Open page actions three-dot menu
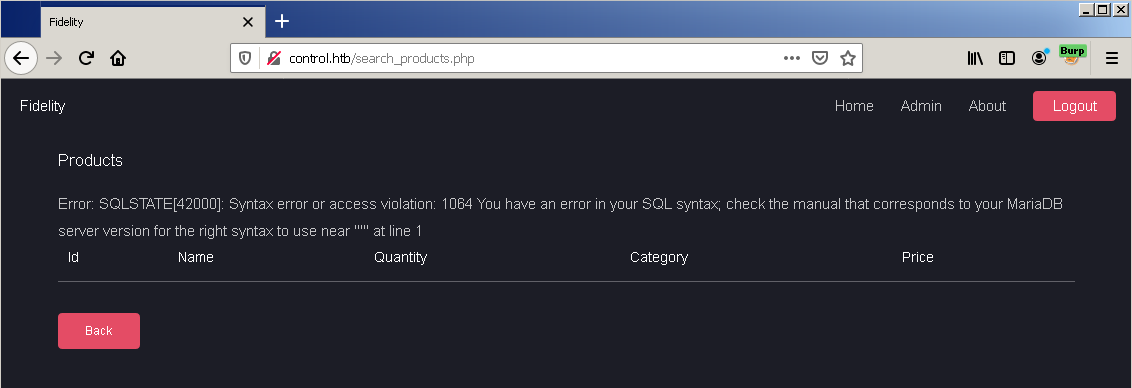The image size is (1132, 388). tap(792, 59)
